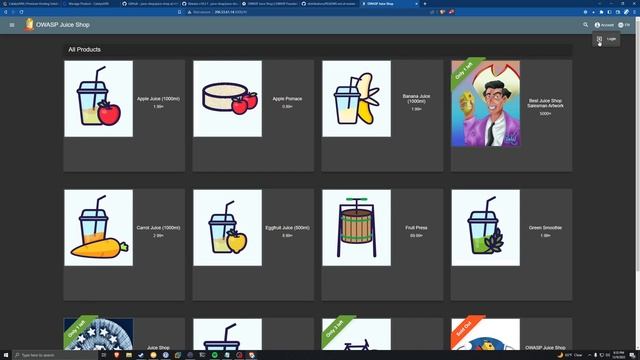Switch to the CatalystVM Premium Hosting tab
Screen dimensions: 640x360
[x=31, y=4]
